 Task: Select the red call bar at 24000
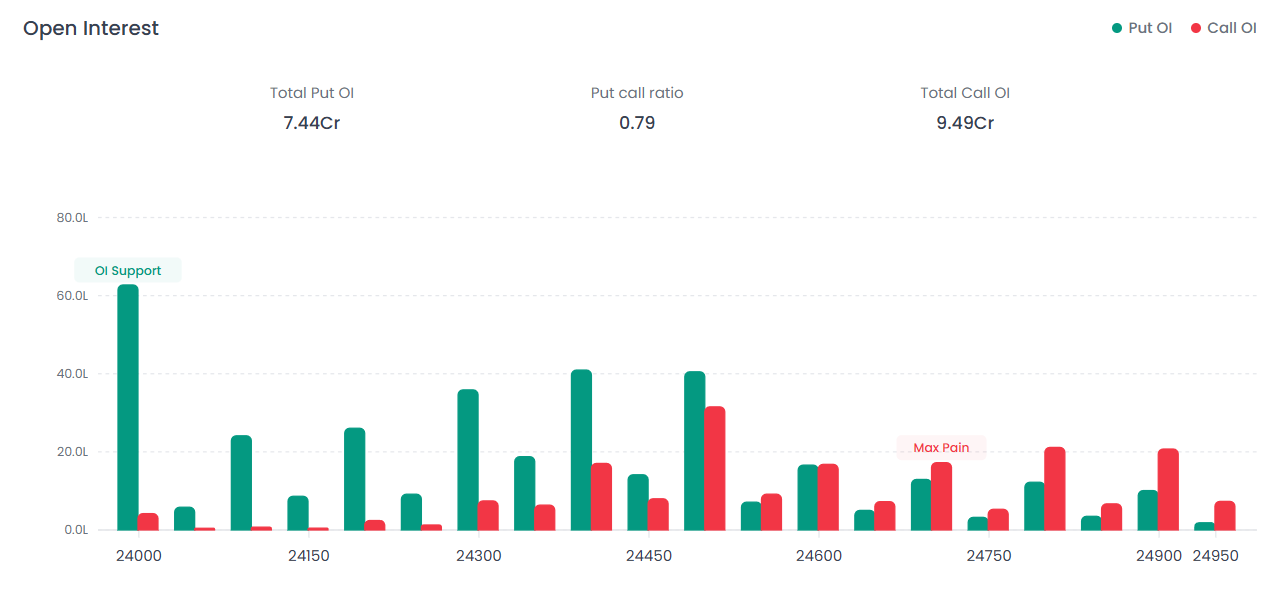148,521
